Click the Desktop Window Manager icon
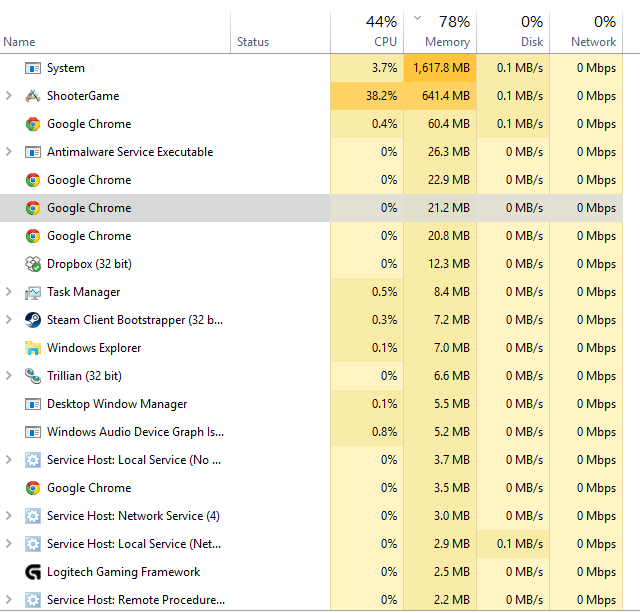Viewport: 640px width, 613px height. tap(33, 404)
